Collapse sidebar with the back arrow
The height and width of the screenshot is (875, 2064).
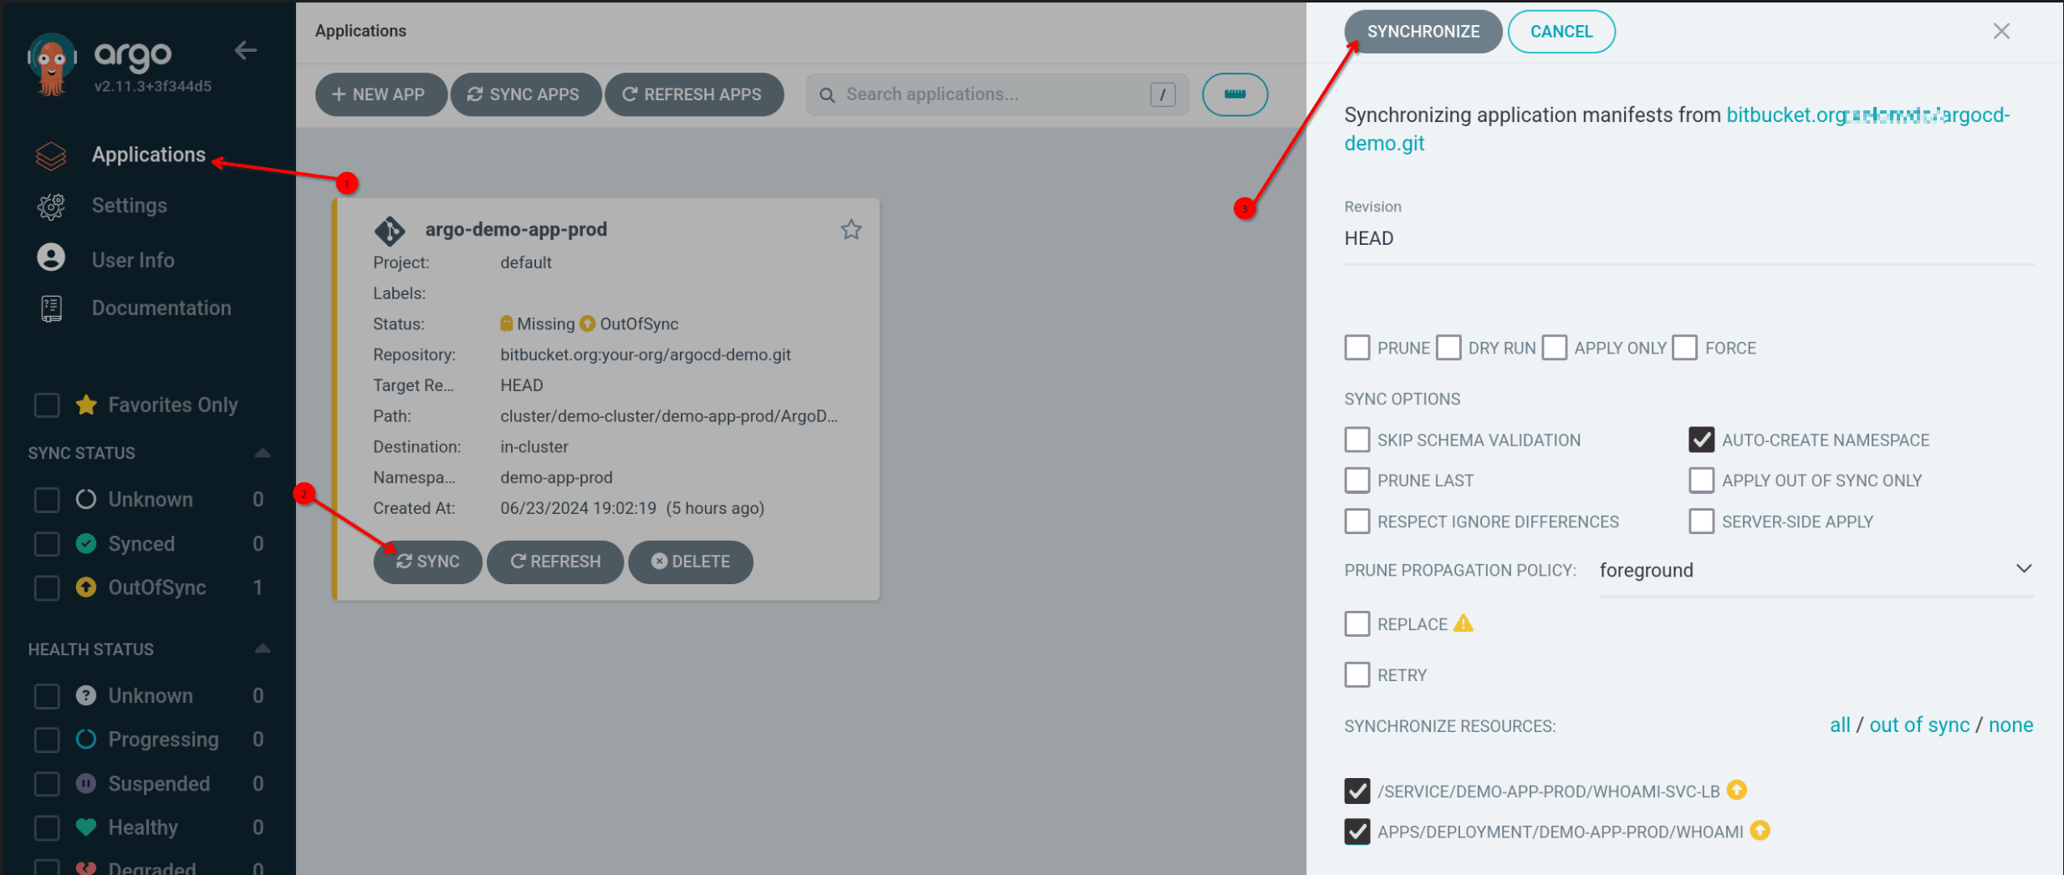(x=245, y=50)
